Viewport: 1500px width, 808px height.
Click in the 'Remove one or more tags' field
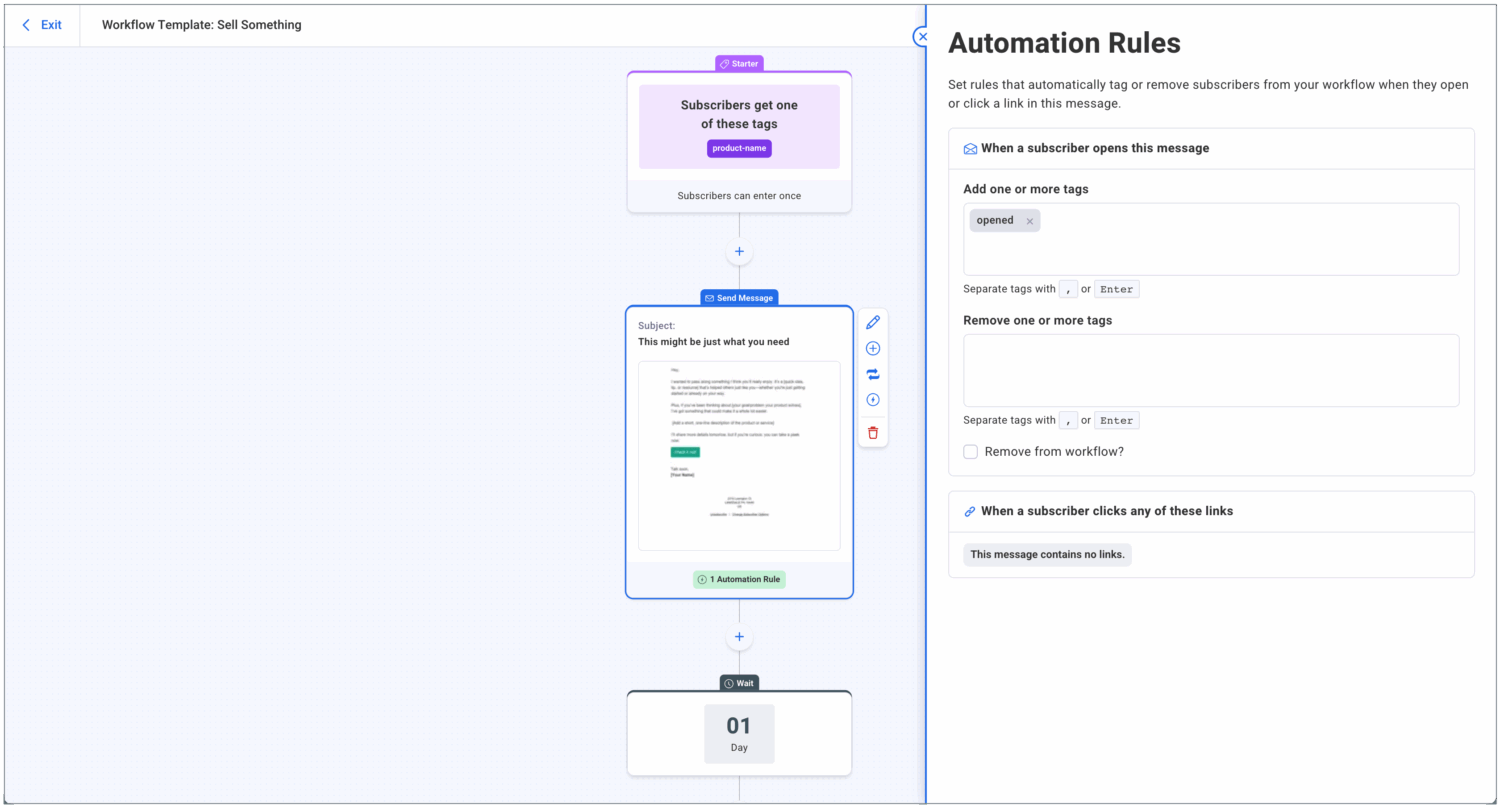[1210, 370]
